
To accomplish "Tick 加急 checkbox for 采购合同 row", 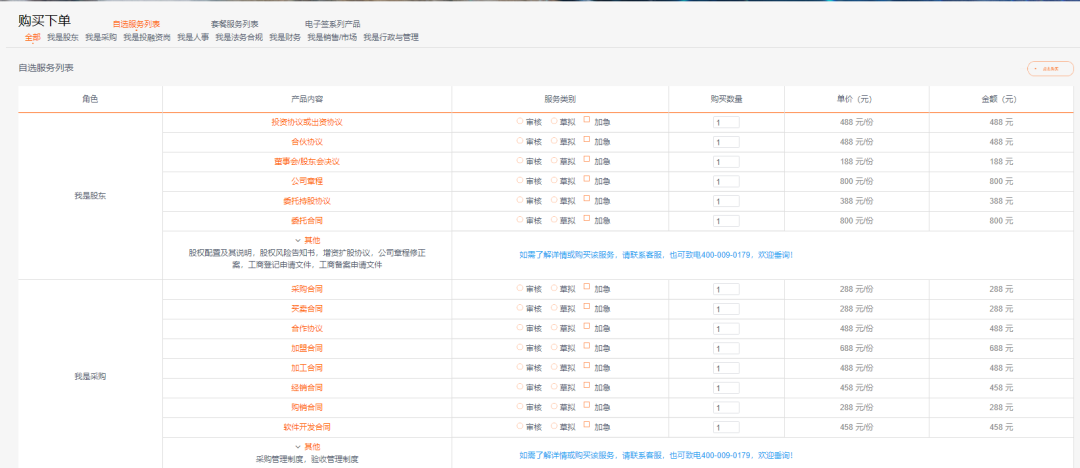I will [587, 287].
